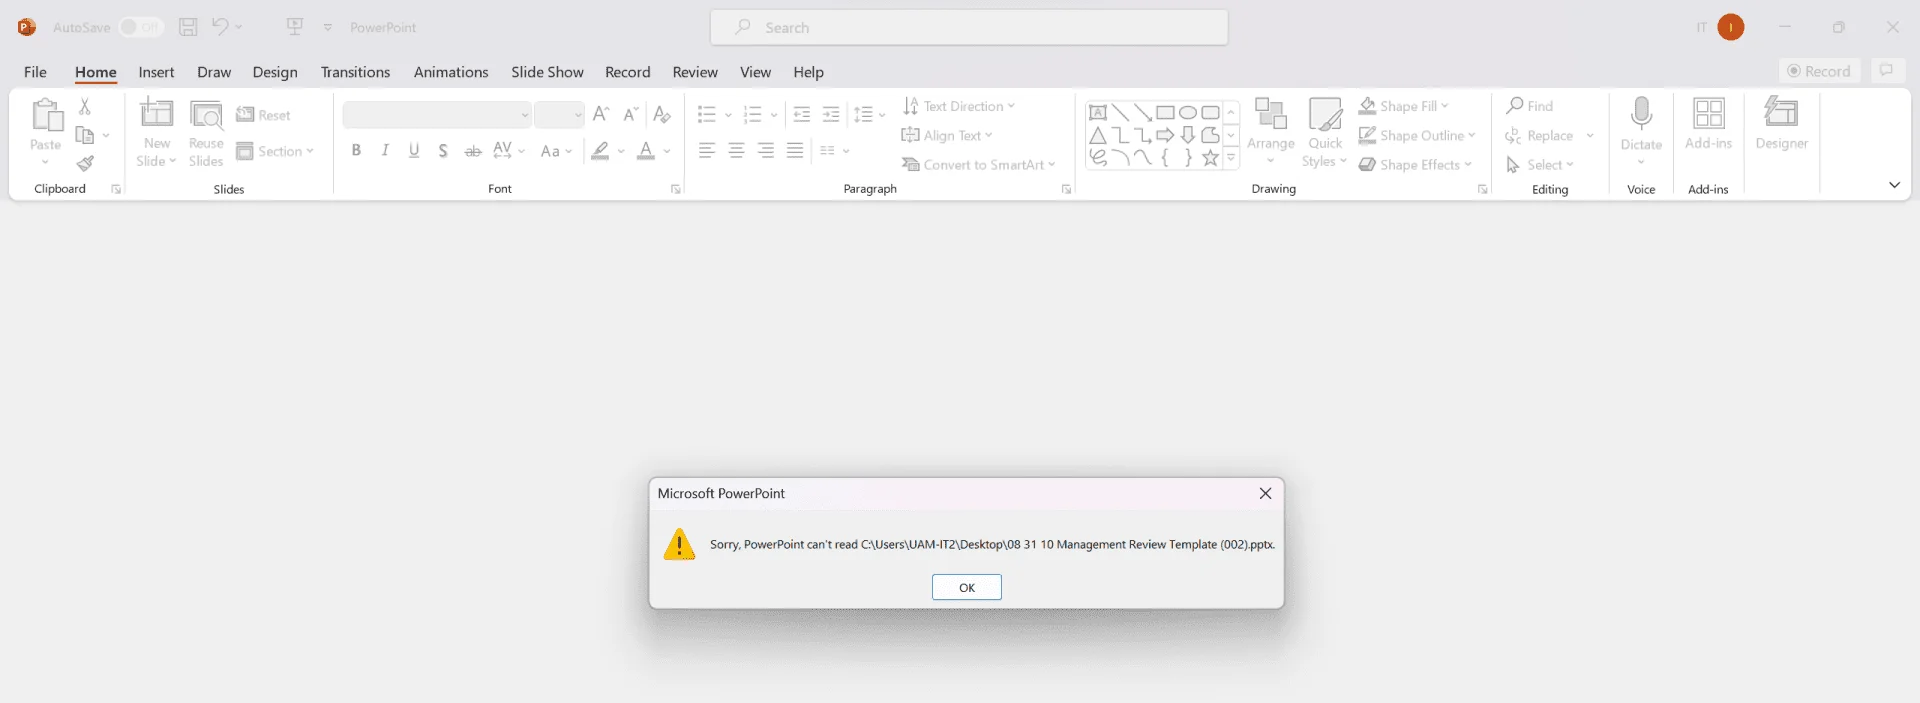Toggle Italic formatting
Image resolution: width=1920 pixels, height=703 pixels.
click(x=385, y=151)
